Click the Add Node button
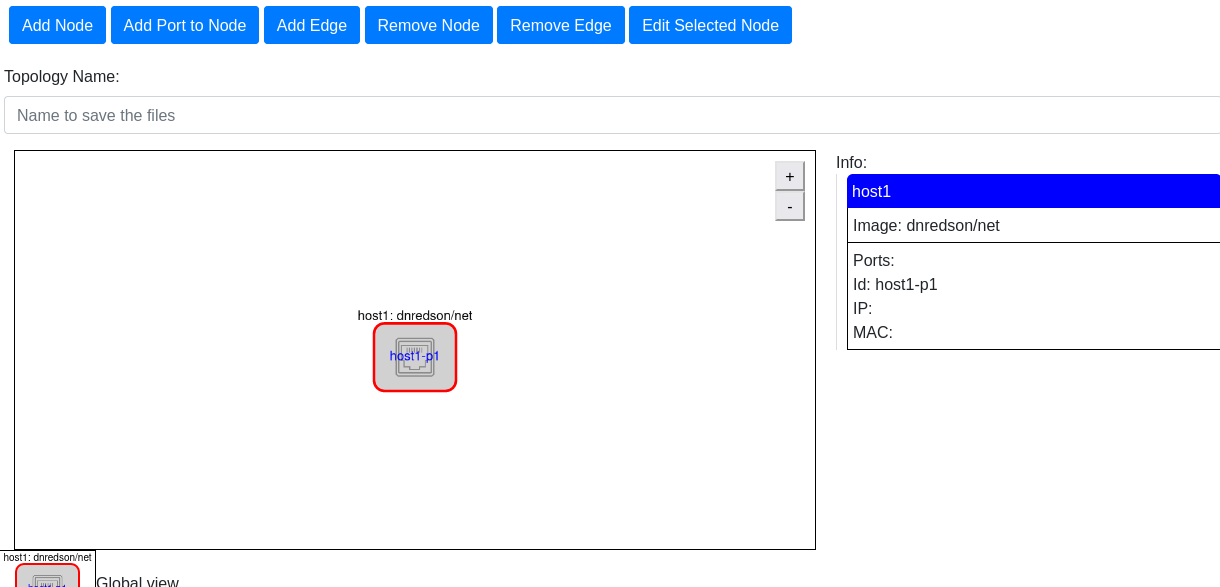 pos(57,25)
